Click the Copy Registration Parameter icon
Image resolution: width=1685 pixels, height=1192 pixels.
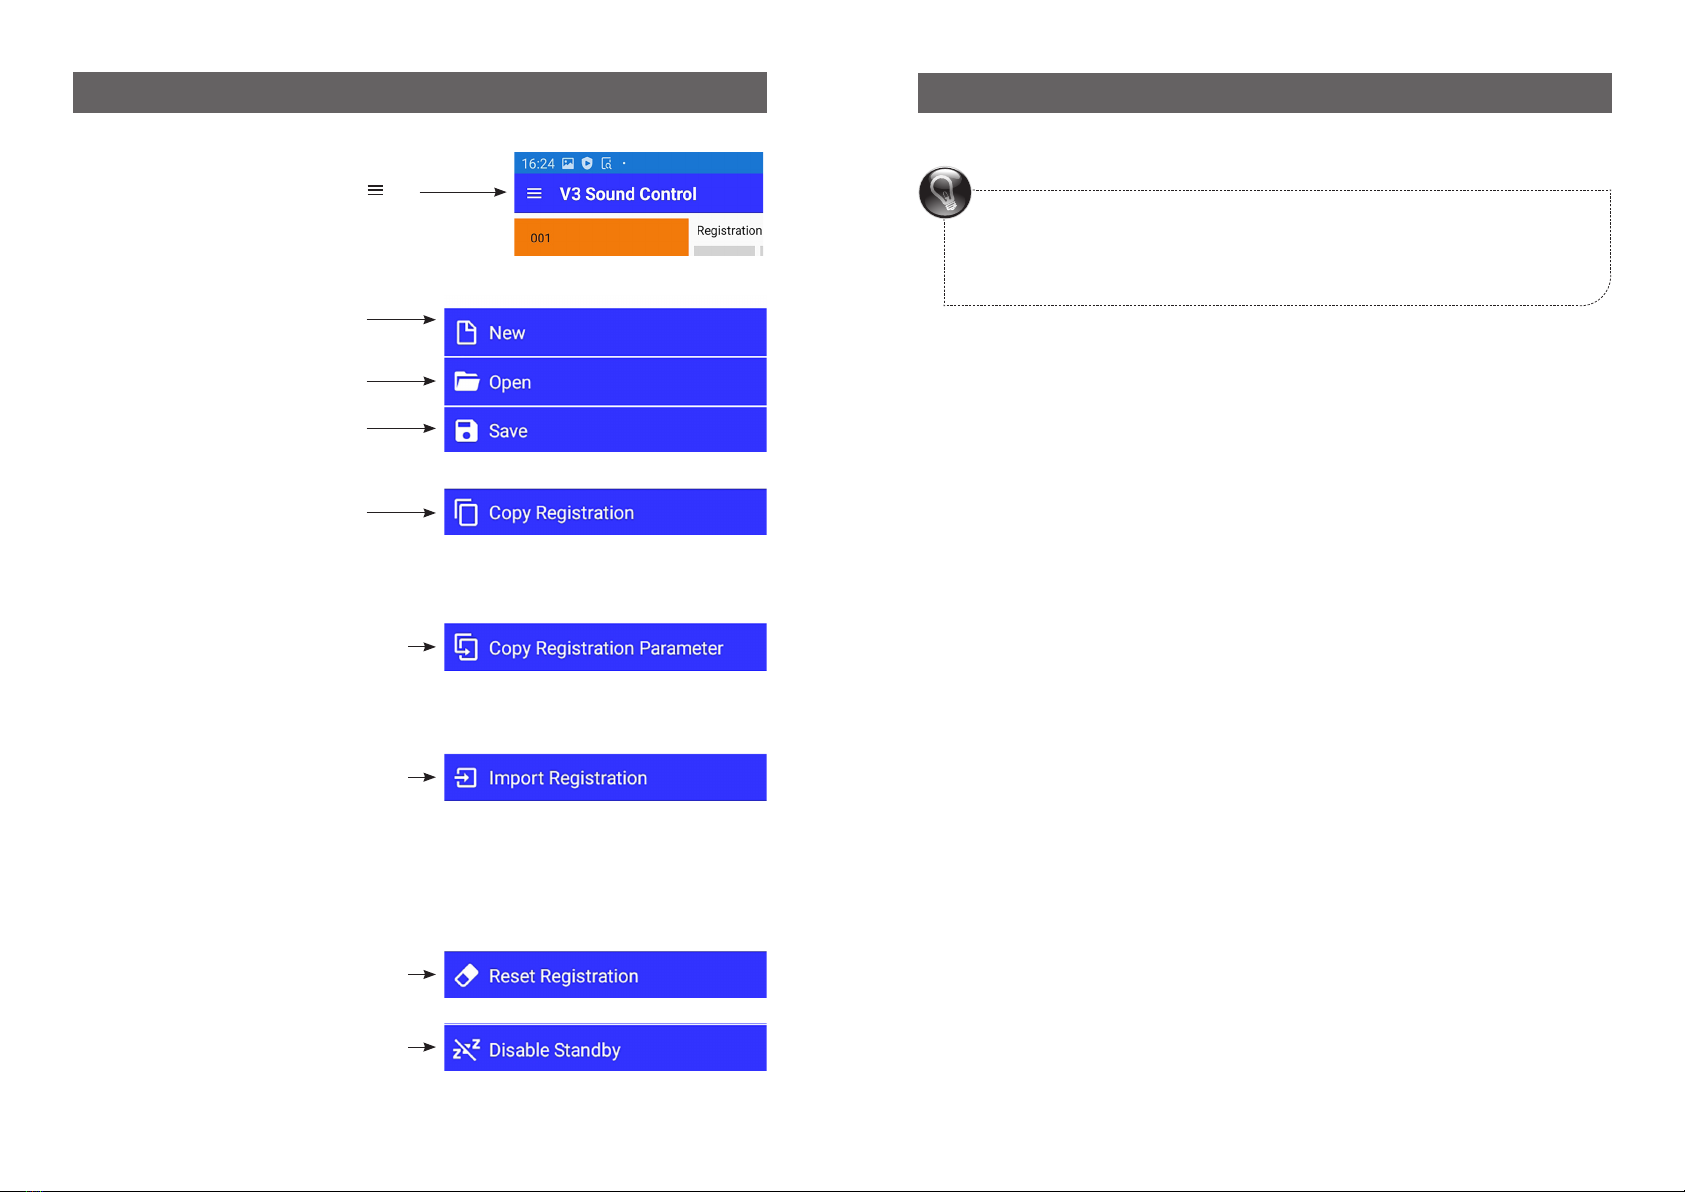466,648
